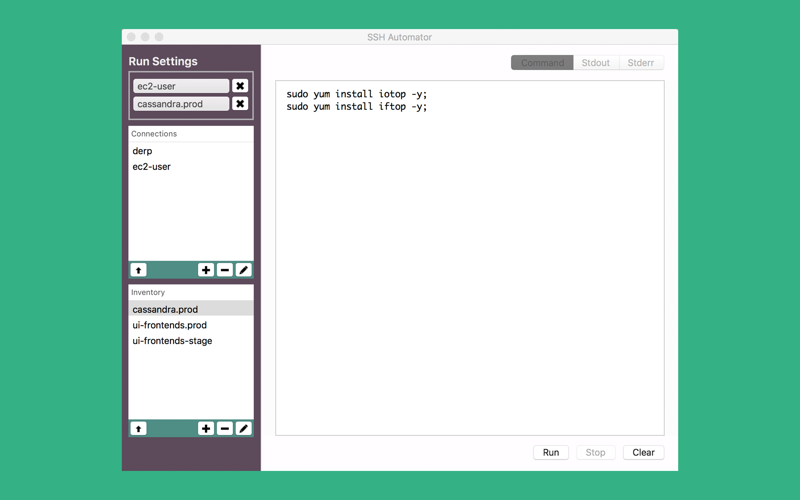Select the Command tab
The width and height of the screenshot is (800, 500).
point(542,63)
